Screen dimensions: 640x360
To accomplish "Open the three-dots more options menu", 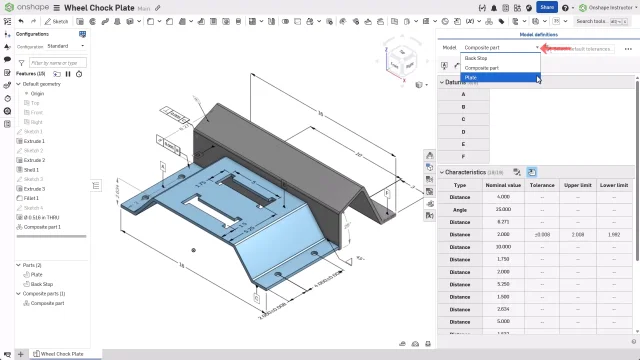I will (628, 49).
